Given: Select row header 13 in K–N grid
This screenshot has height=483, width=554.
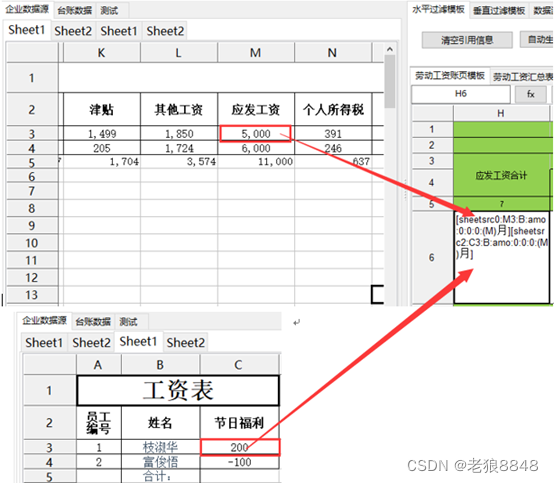Looking at the screenshot, I should pos(32,295).
